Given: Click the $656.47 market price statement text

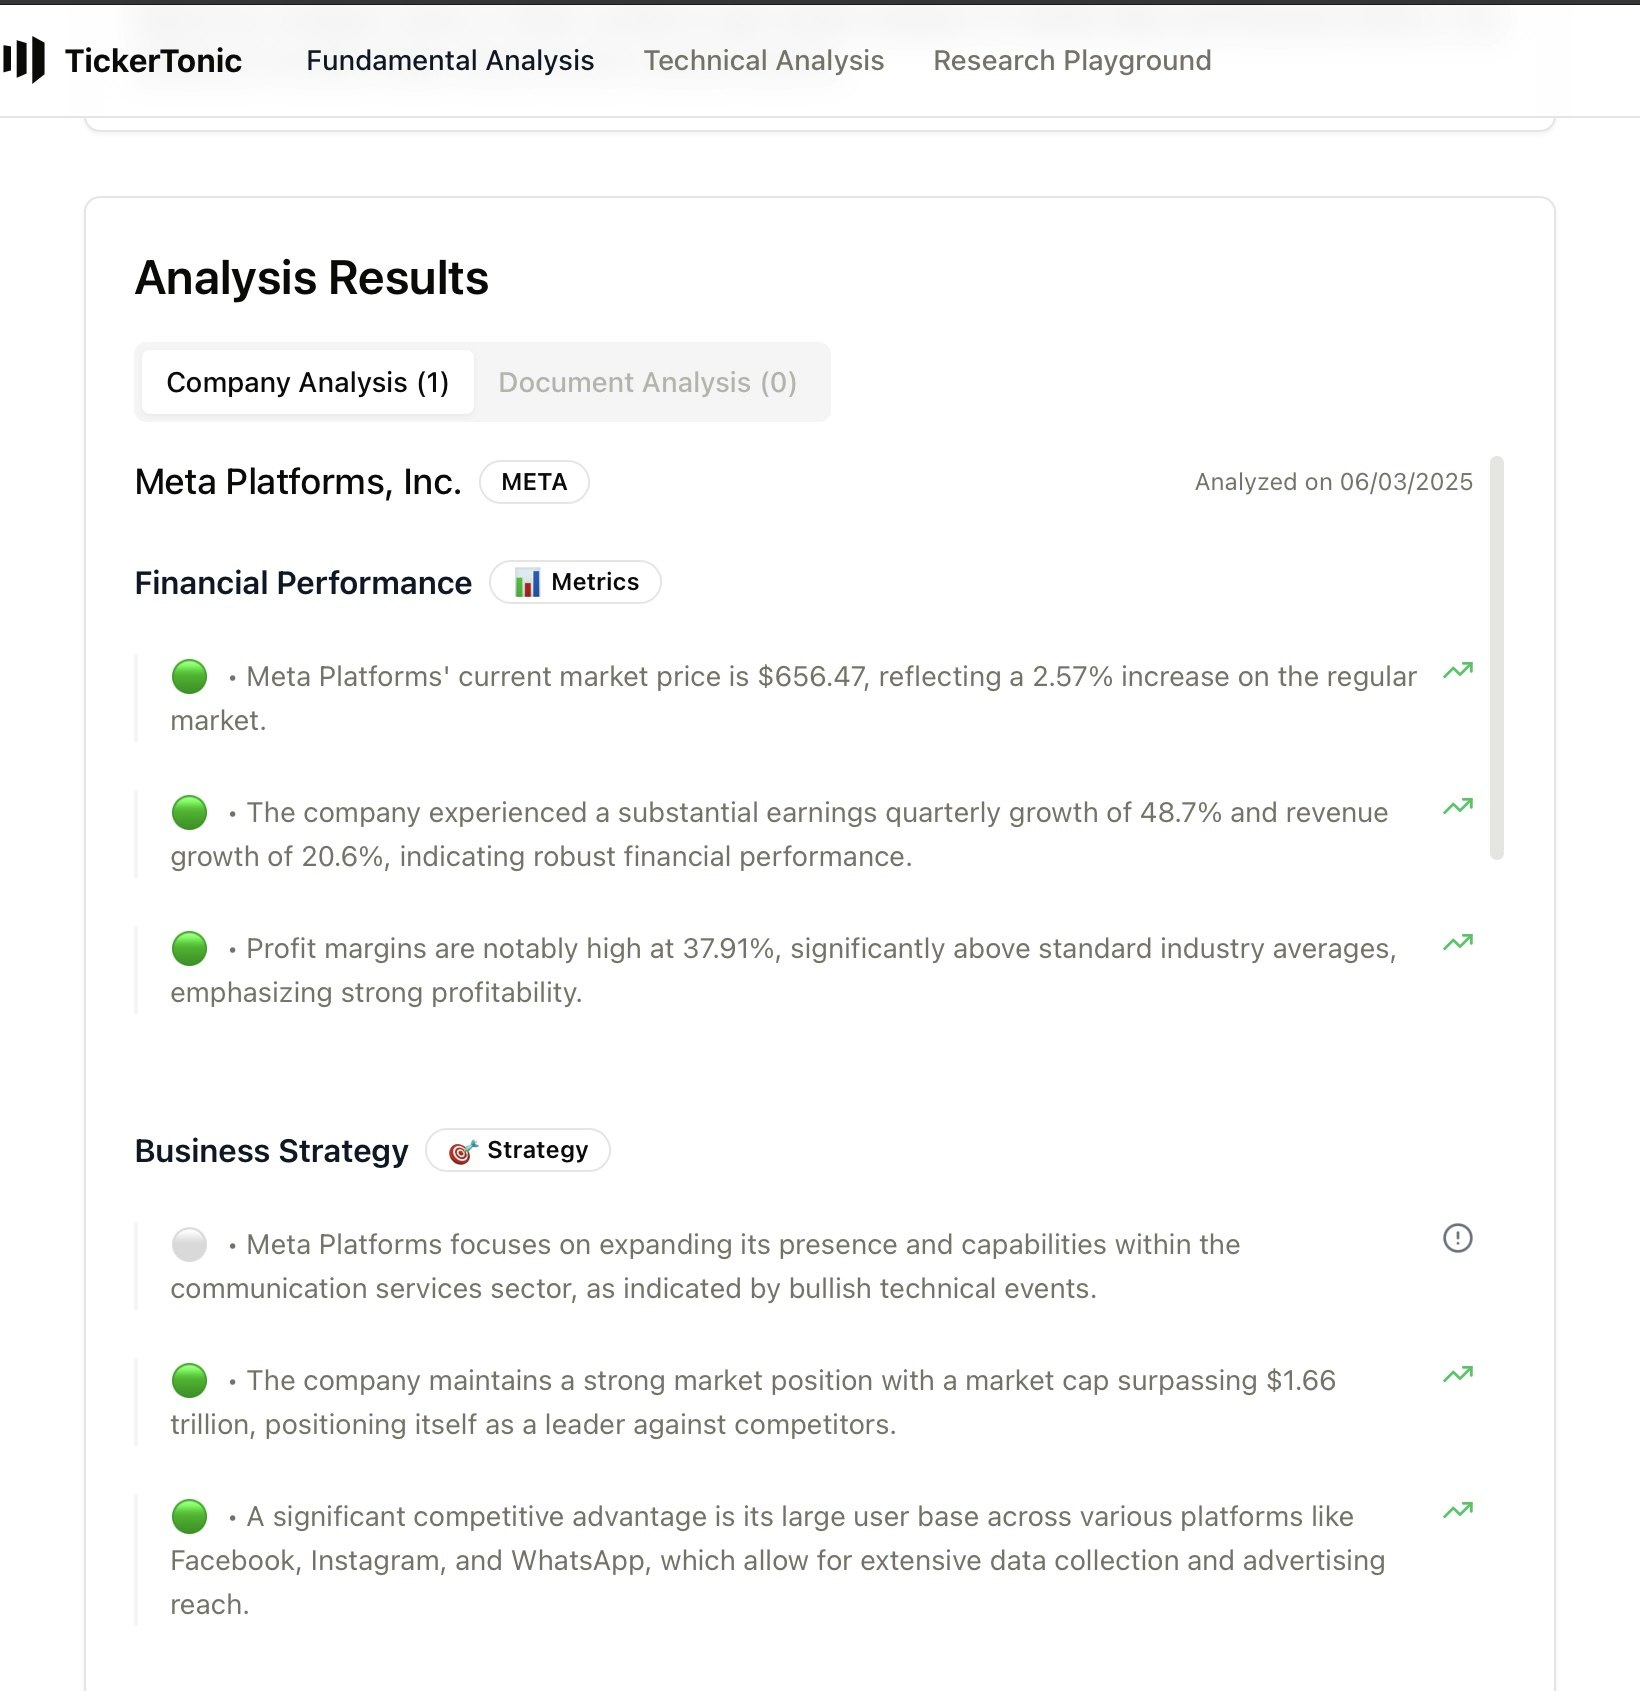Looking at the screenshot, I should [x=794, y=698].
